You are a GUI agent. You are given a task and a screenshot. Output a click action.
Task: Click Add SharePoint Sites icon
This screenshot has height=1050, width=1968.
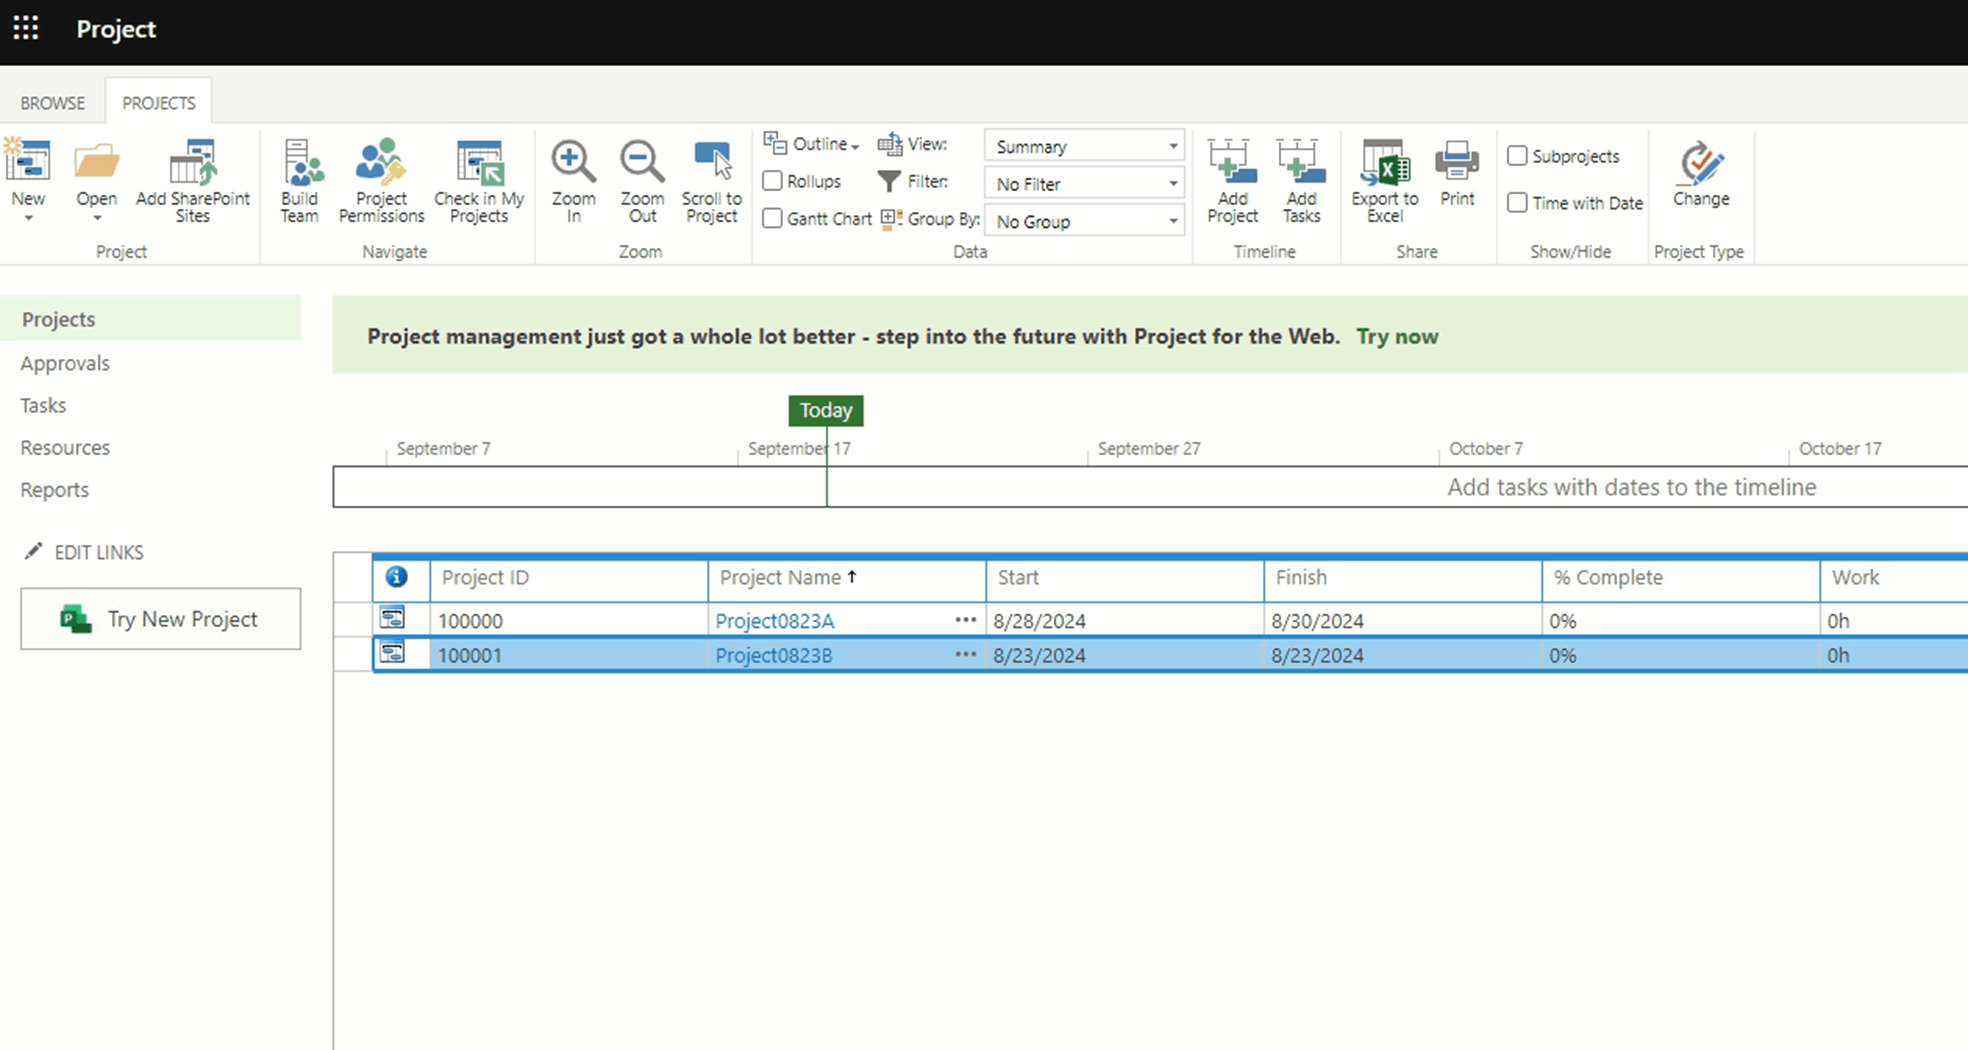tap(192, 162)
